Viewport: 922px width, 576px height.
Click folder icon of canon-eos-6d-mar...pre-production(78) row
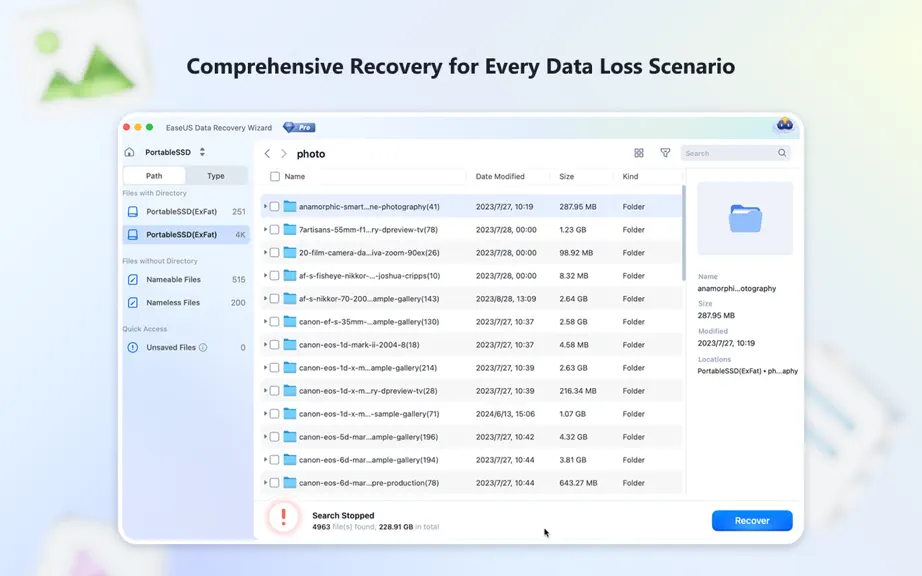click(x=289, y=483)
